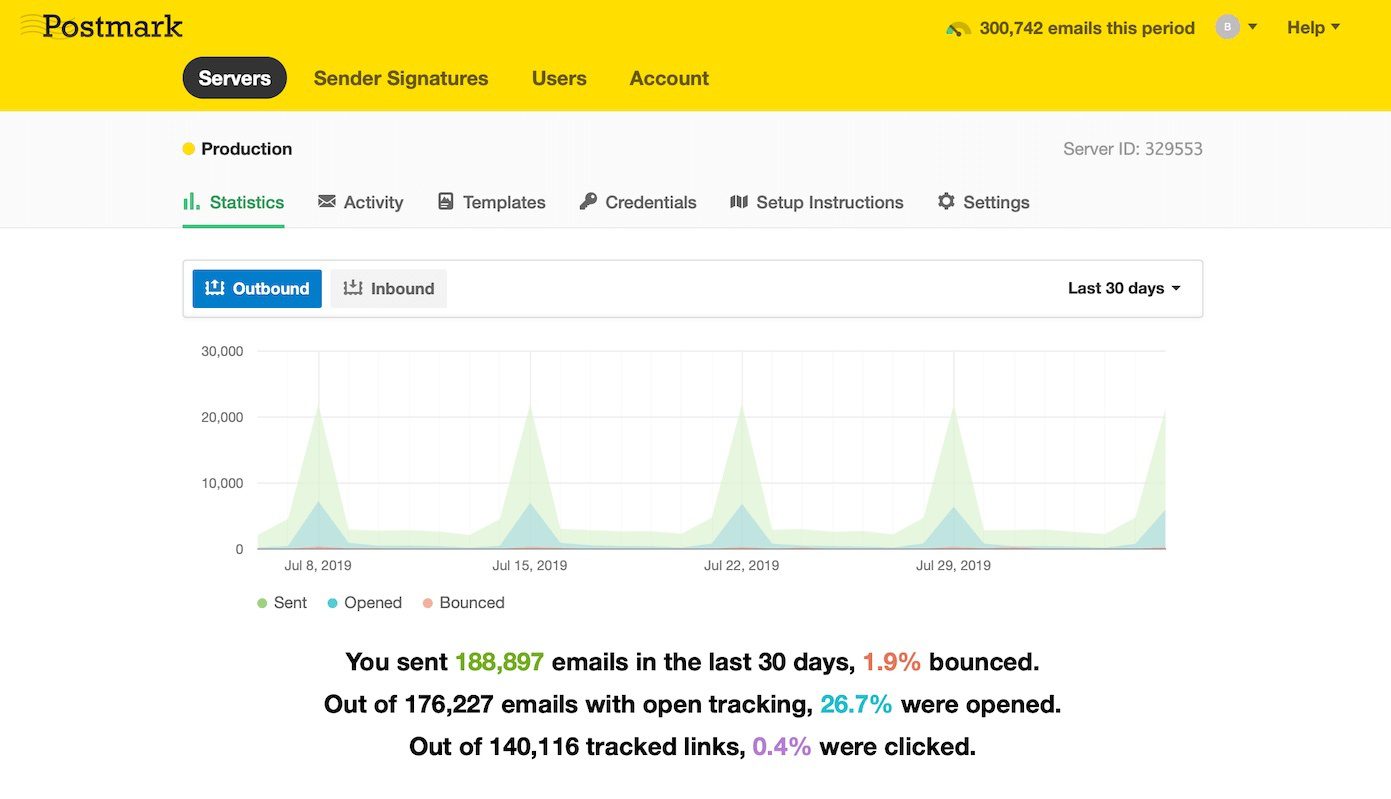Image resolution: width=1391 pixels, height=799 pixels.
Task: Click the Activity envelope icon
Action: coord(327,202)
